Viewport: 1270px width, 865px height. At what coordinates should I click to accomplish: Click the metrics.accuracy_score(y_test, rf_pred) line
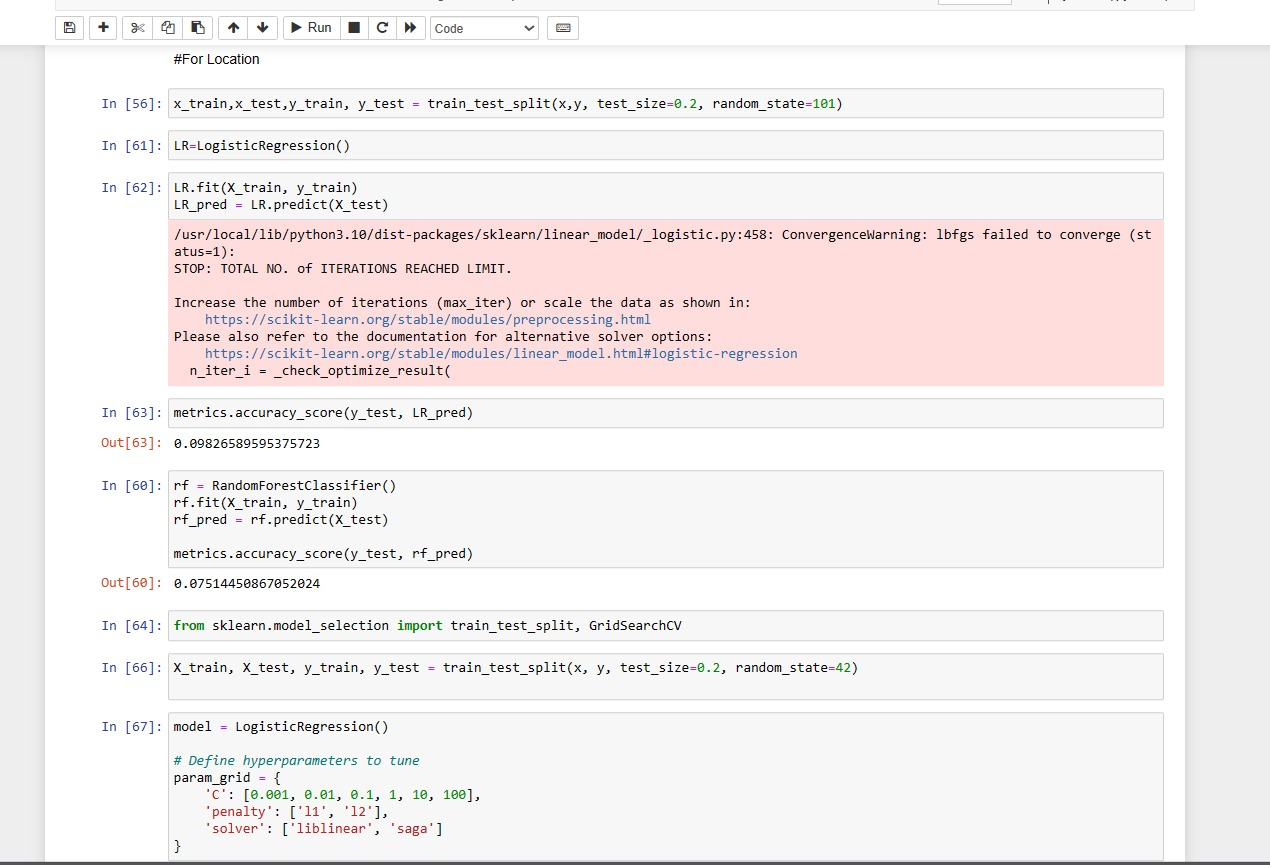(323, 554)
